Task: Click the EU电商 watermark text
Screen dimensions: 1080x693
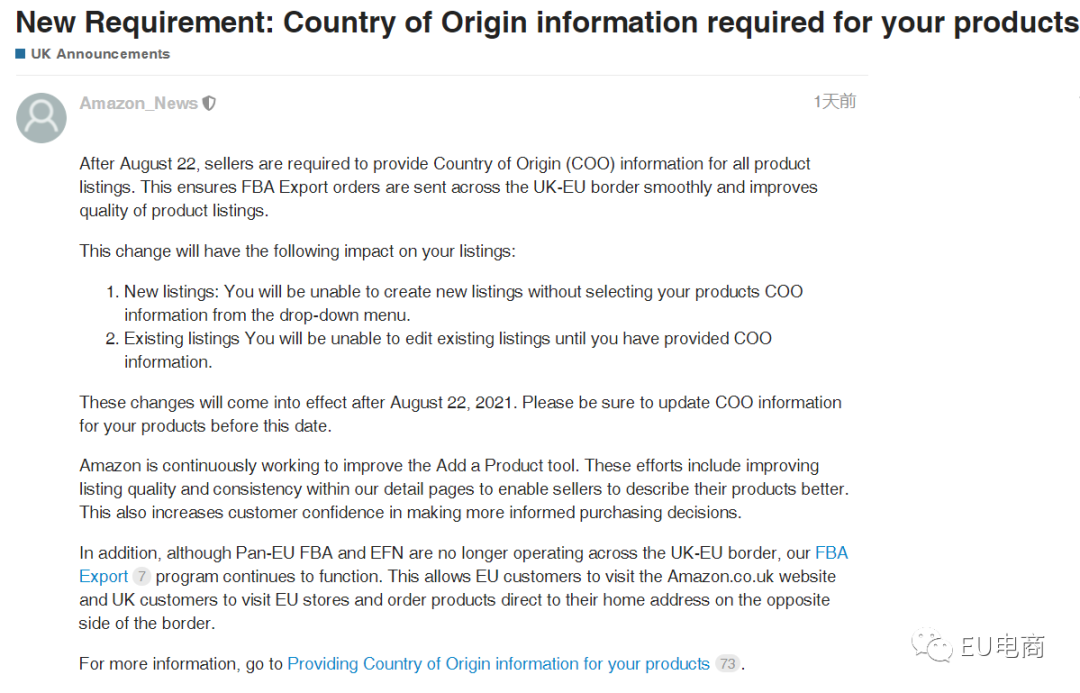Action: [1002, 647]
